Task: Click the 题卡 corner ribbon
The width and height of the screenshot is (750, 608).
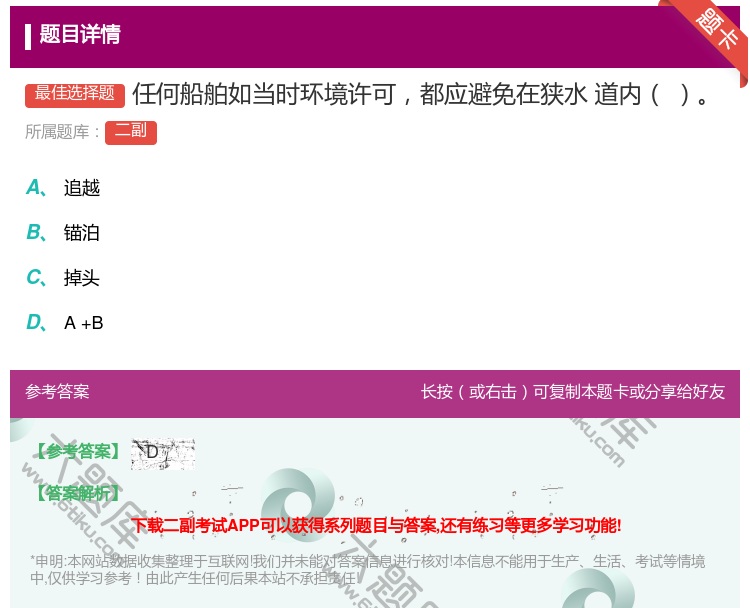Action: click(x=717, y=32)
